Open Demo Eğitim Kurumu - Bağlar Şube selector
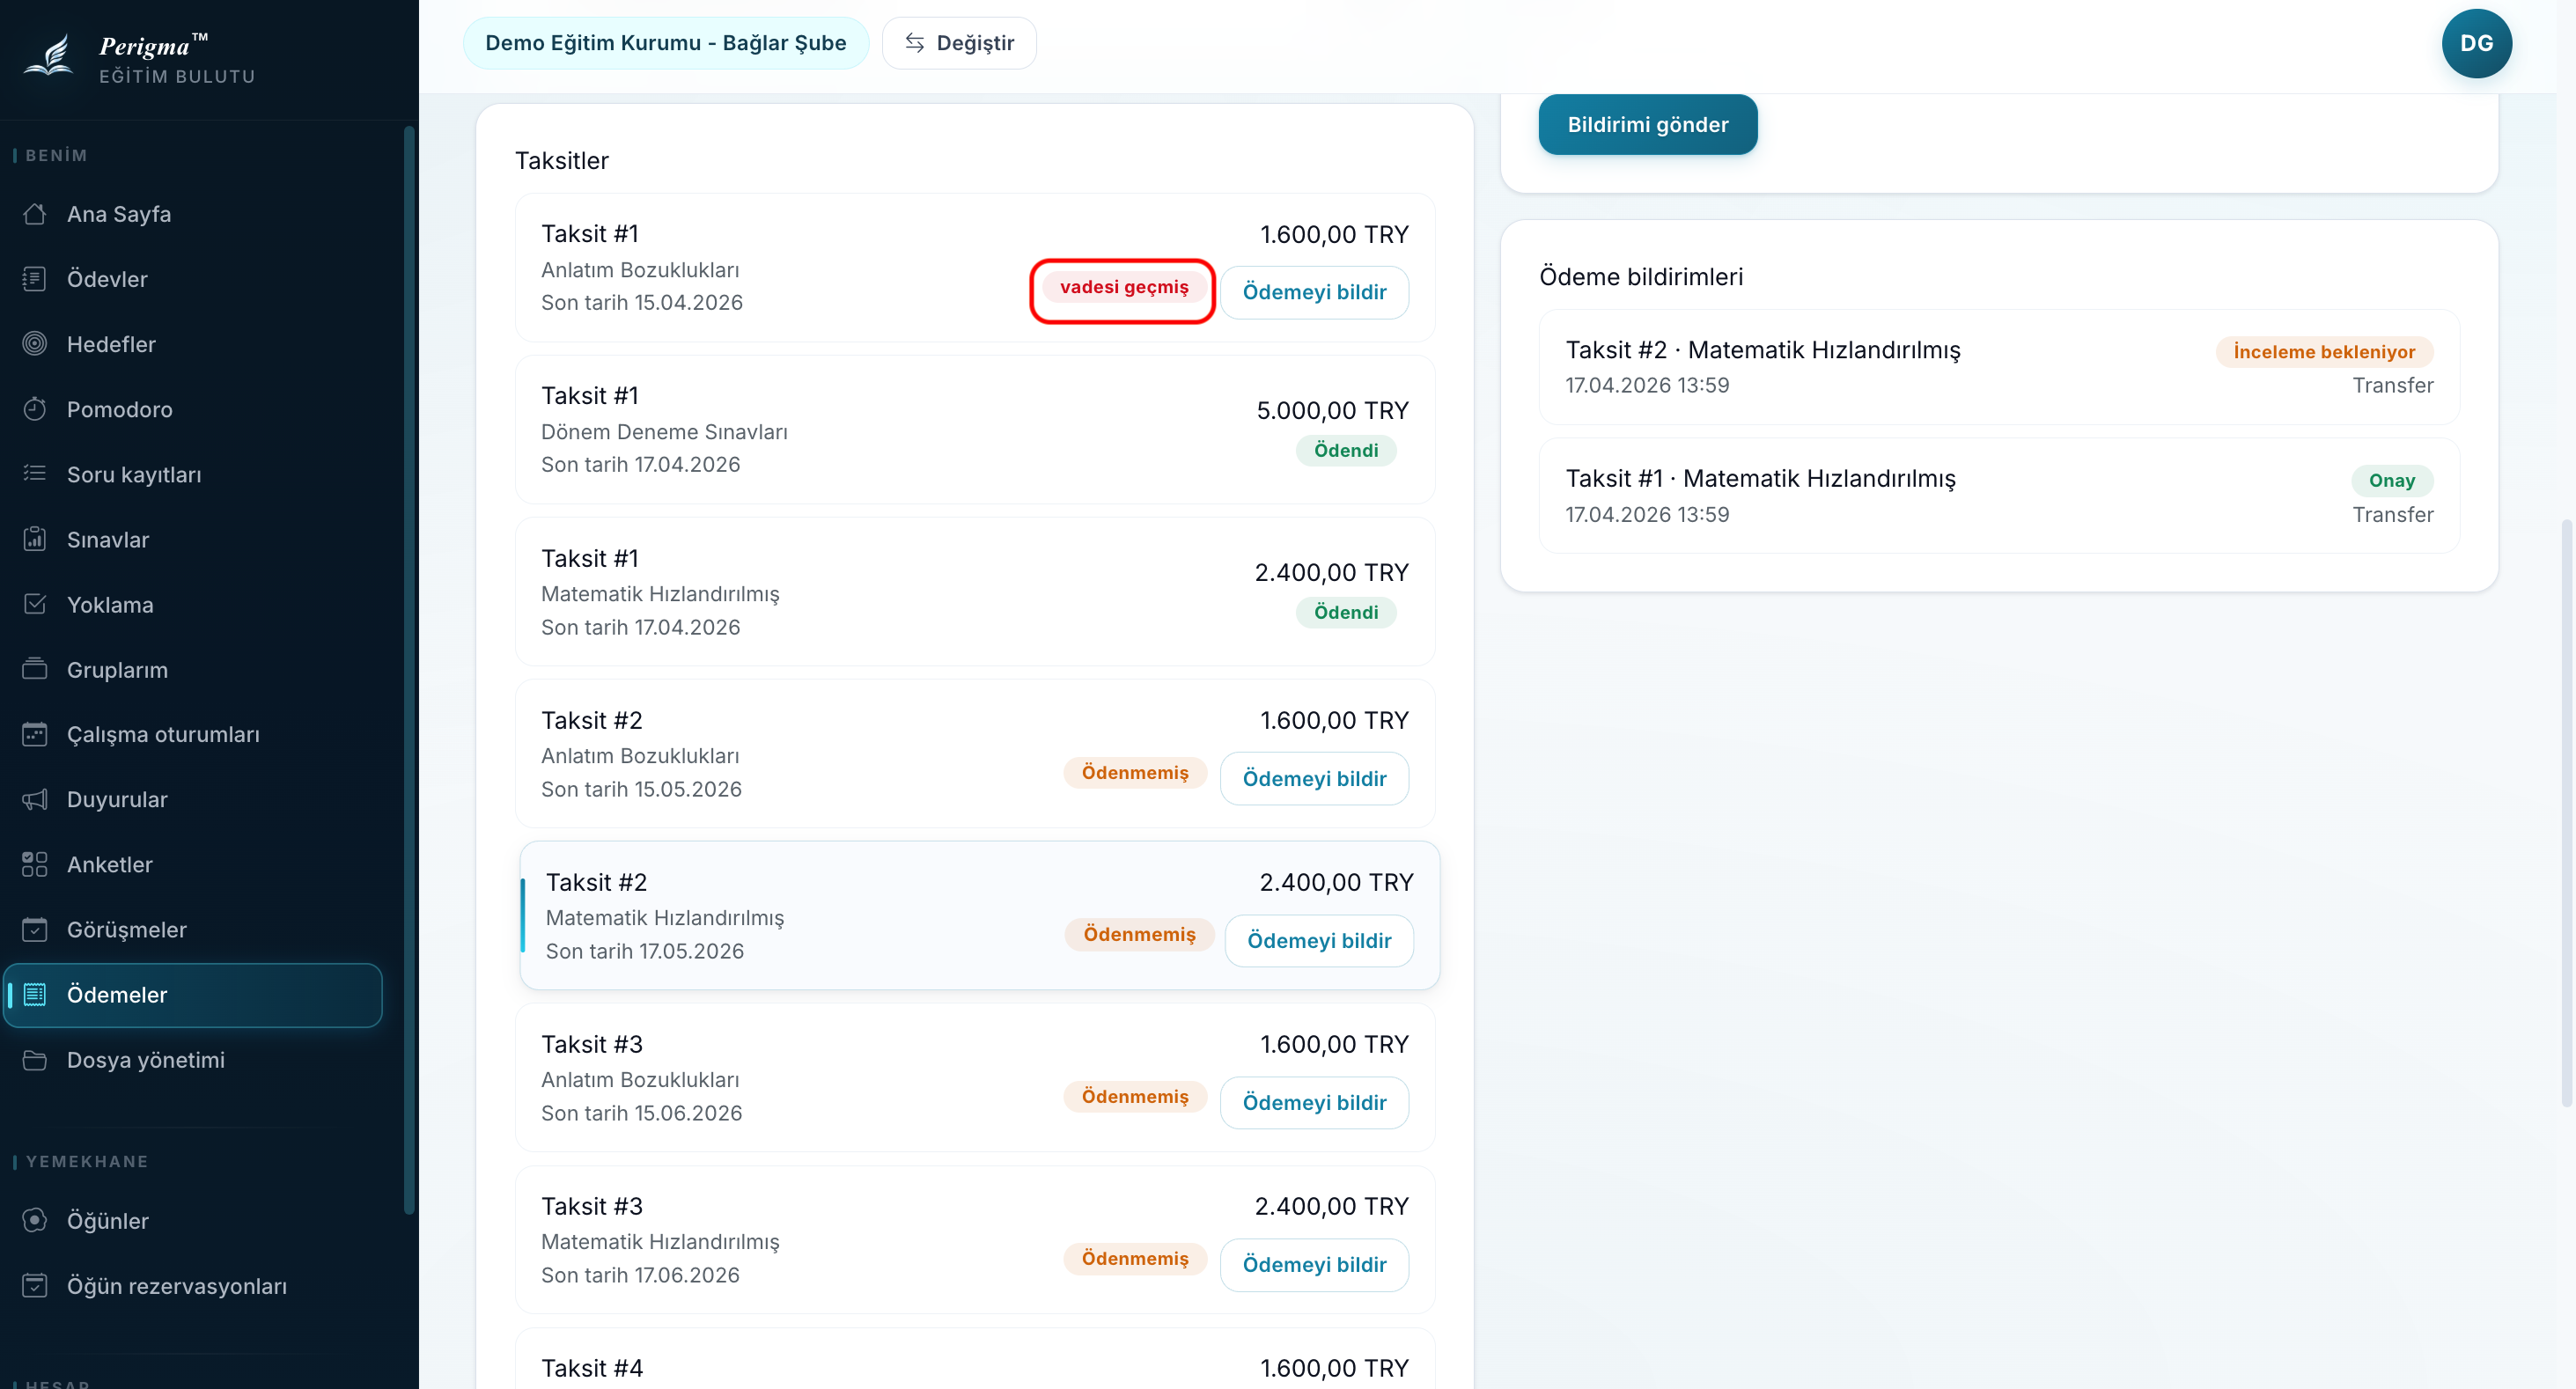This screenshot has height=1389, width=2576. pos(665,43)
